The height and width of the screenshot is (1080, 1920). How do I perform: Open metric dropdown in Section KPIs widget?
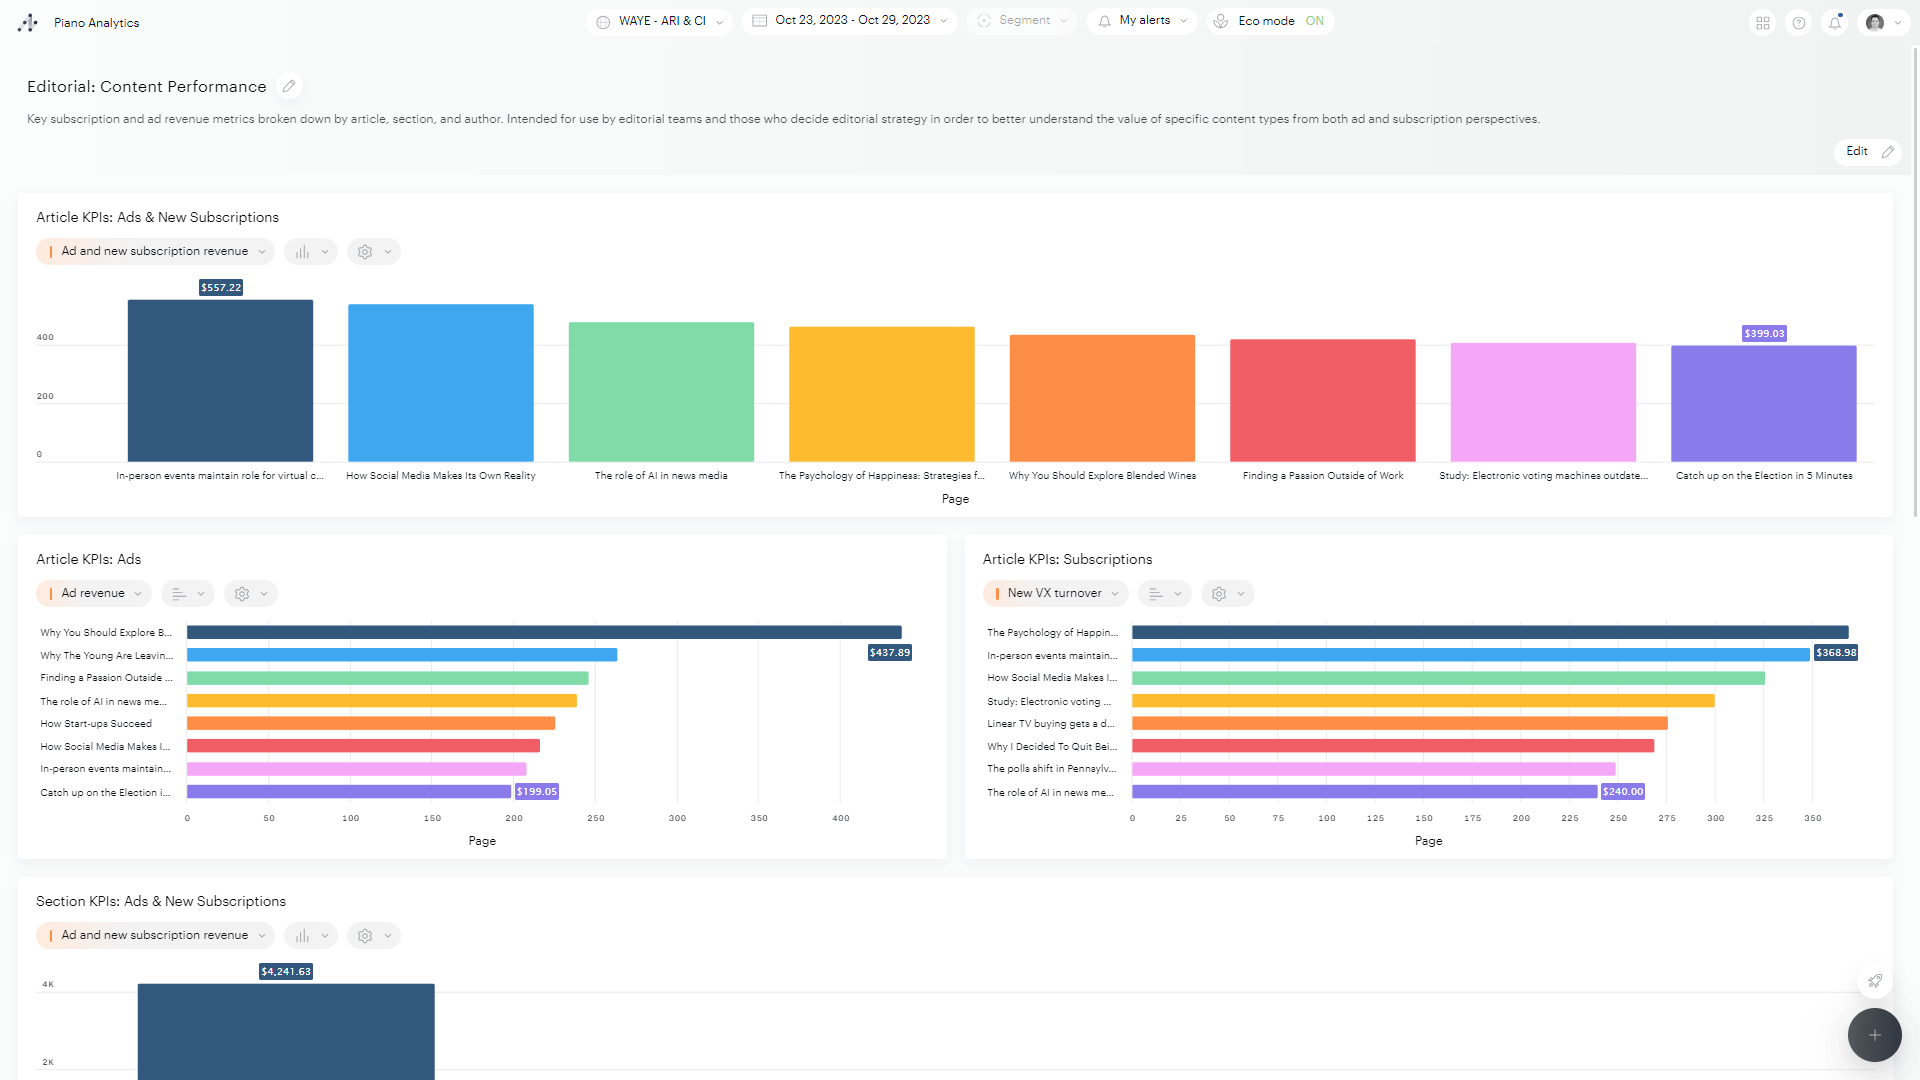[155, 936]
